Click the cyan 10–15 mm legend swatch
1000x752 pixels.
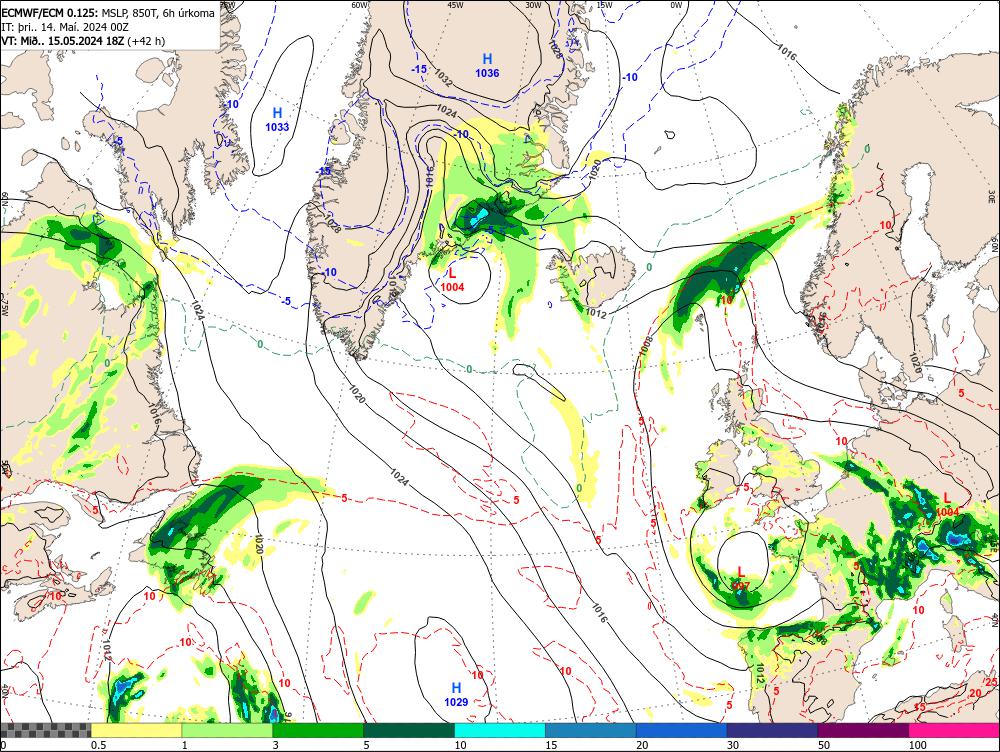[x=500, y=730]
